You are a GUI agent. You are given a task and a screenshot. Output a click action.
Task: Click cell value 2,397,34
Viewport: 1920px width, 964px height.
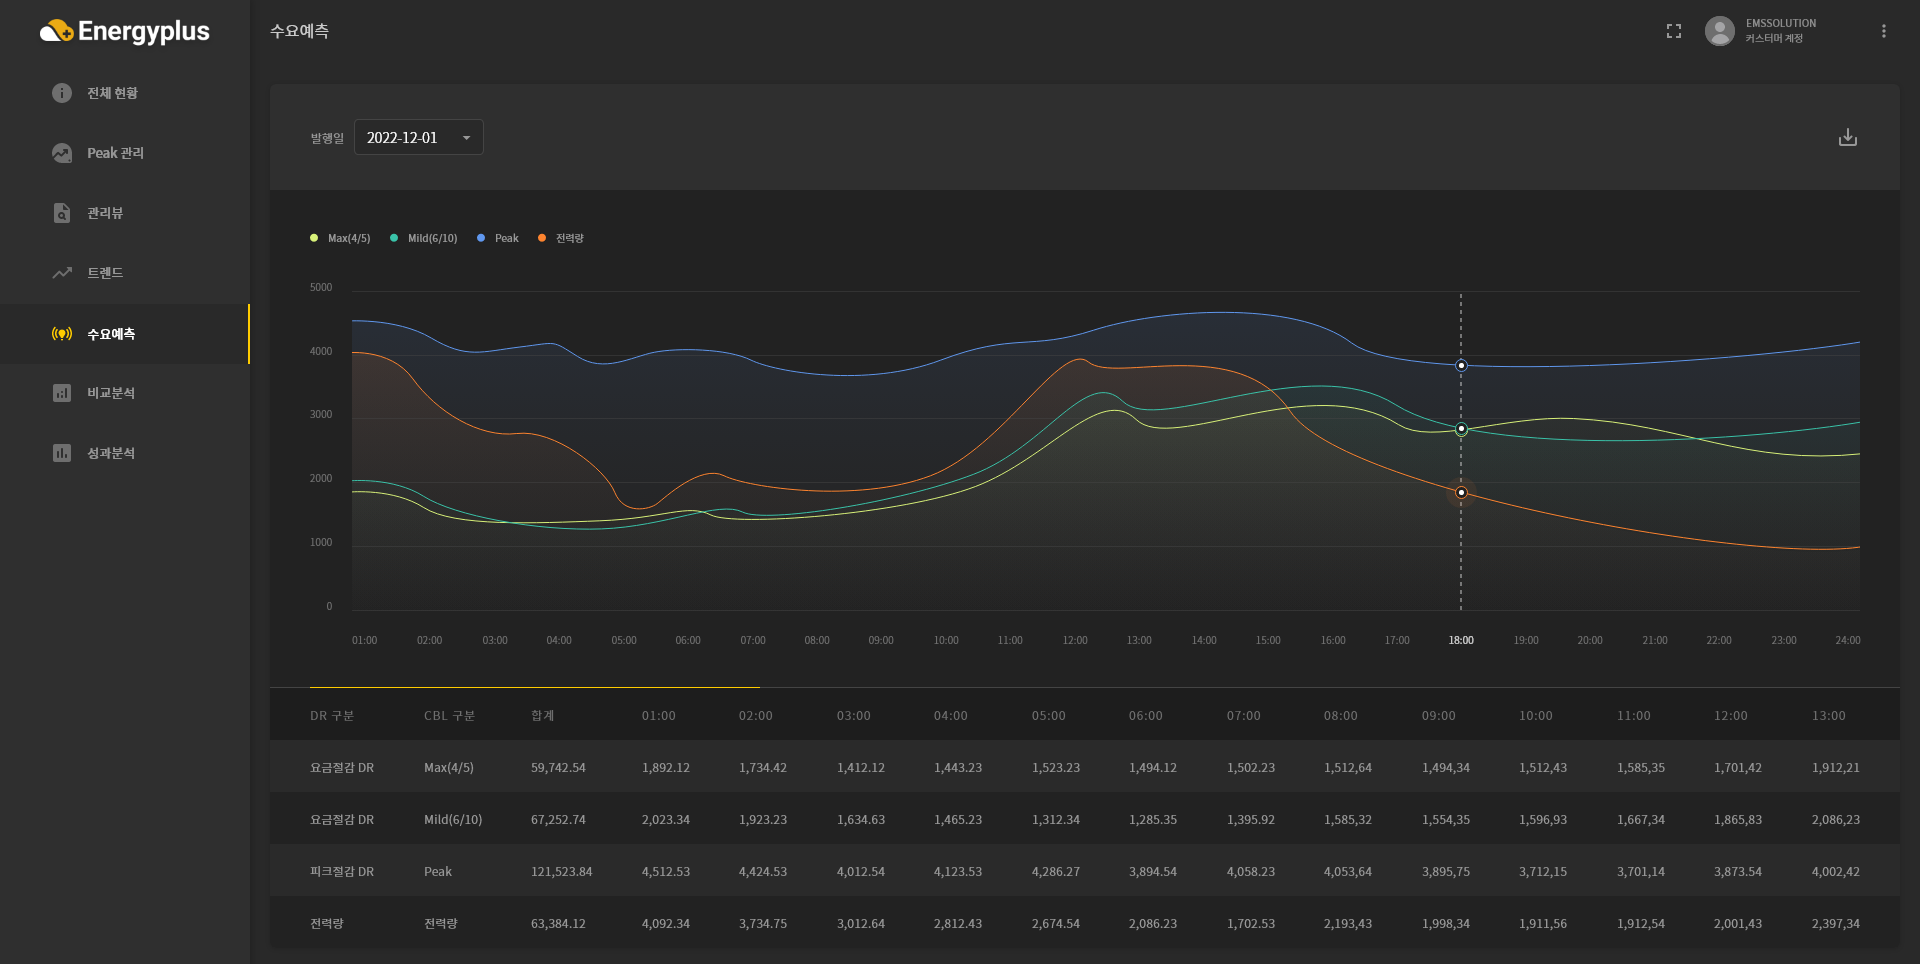point(1836,924)
